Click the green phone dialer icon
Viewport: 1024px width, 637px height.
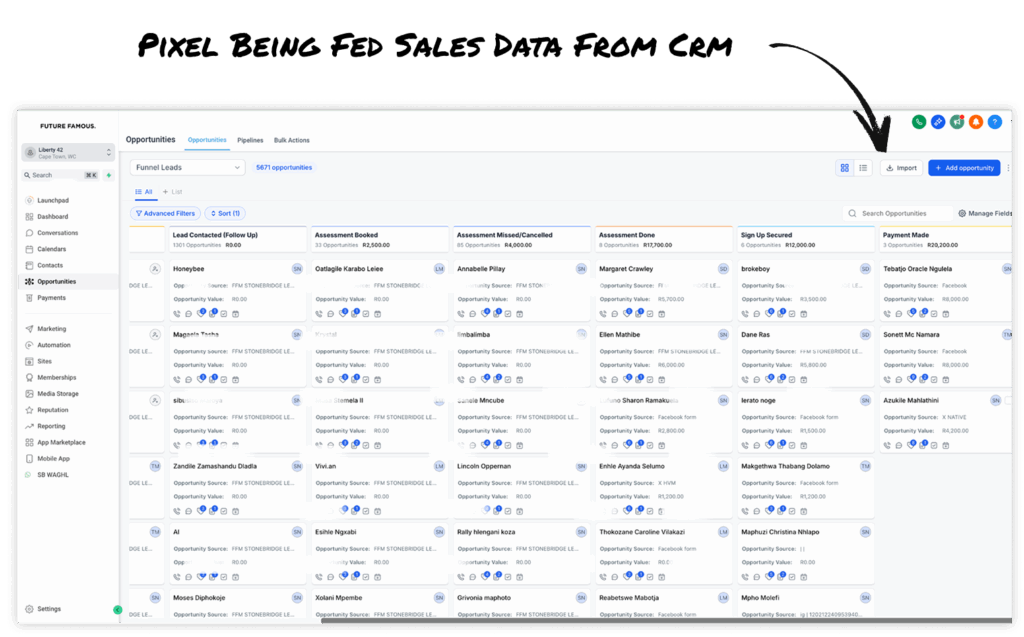click(x=918, y=122)
